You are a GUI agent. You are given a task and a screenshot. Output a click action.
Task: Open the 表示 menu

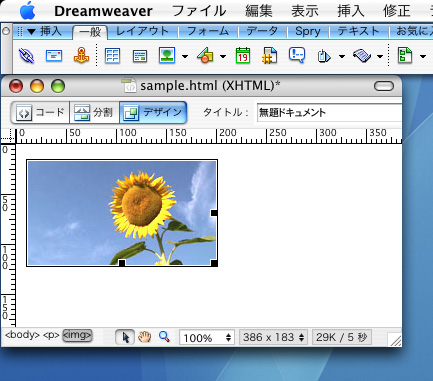[x=305, y=11]
